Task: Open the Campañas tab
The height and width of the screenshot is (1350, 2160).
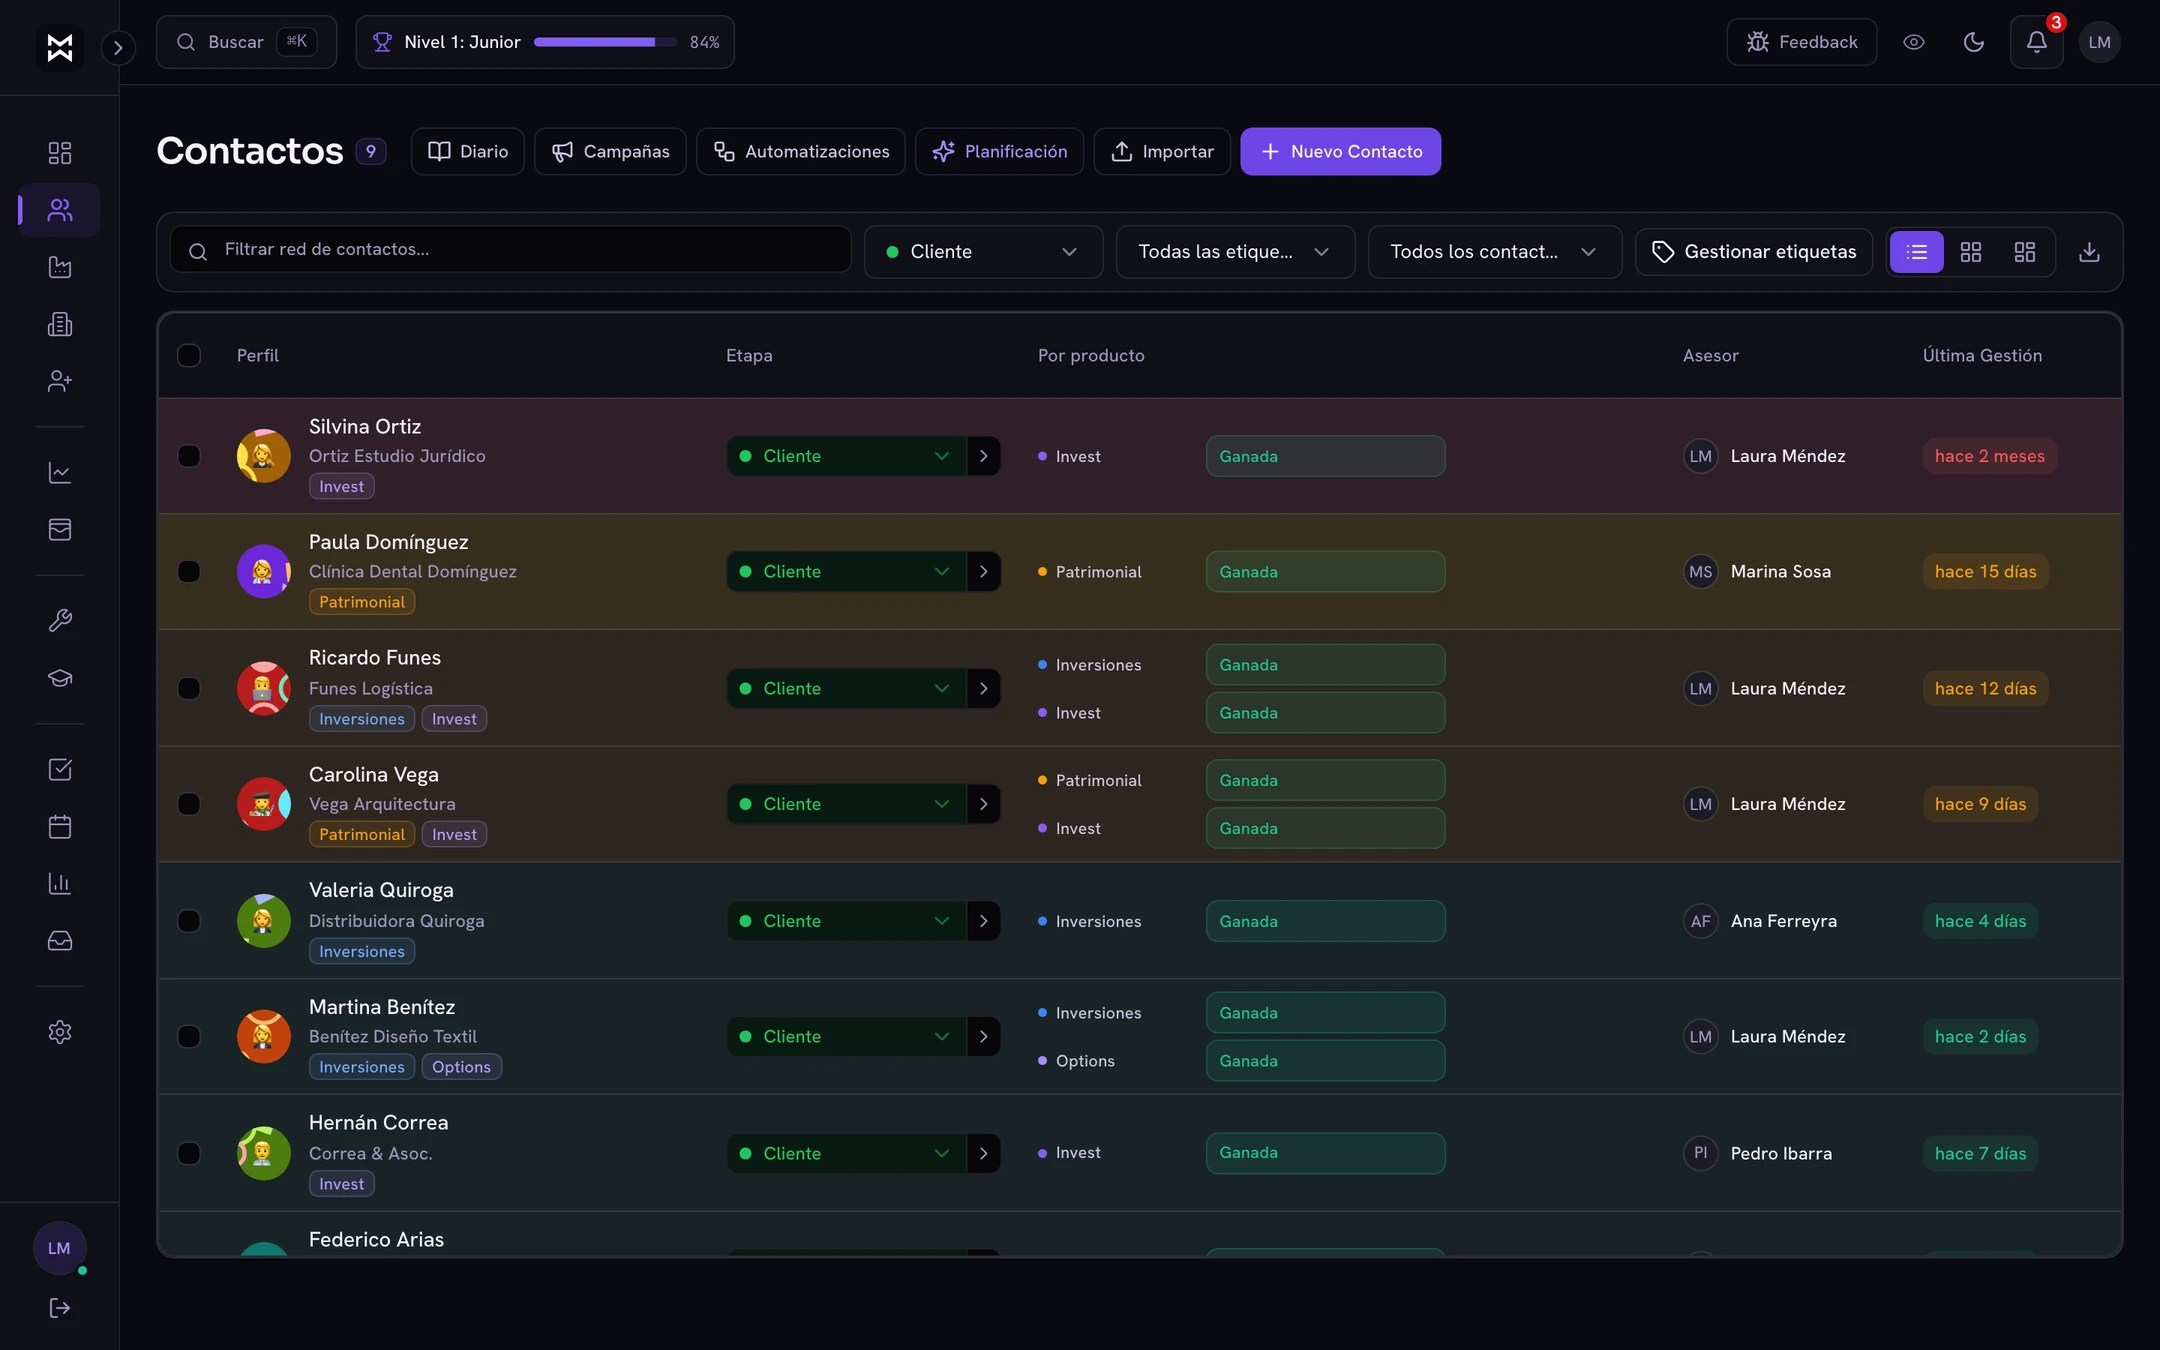Action: [610, 151]
